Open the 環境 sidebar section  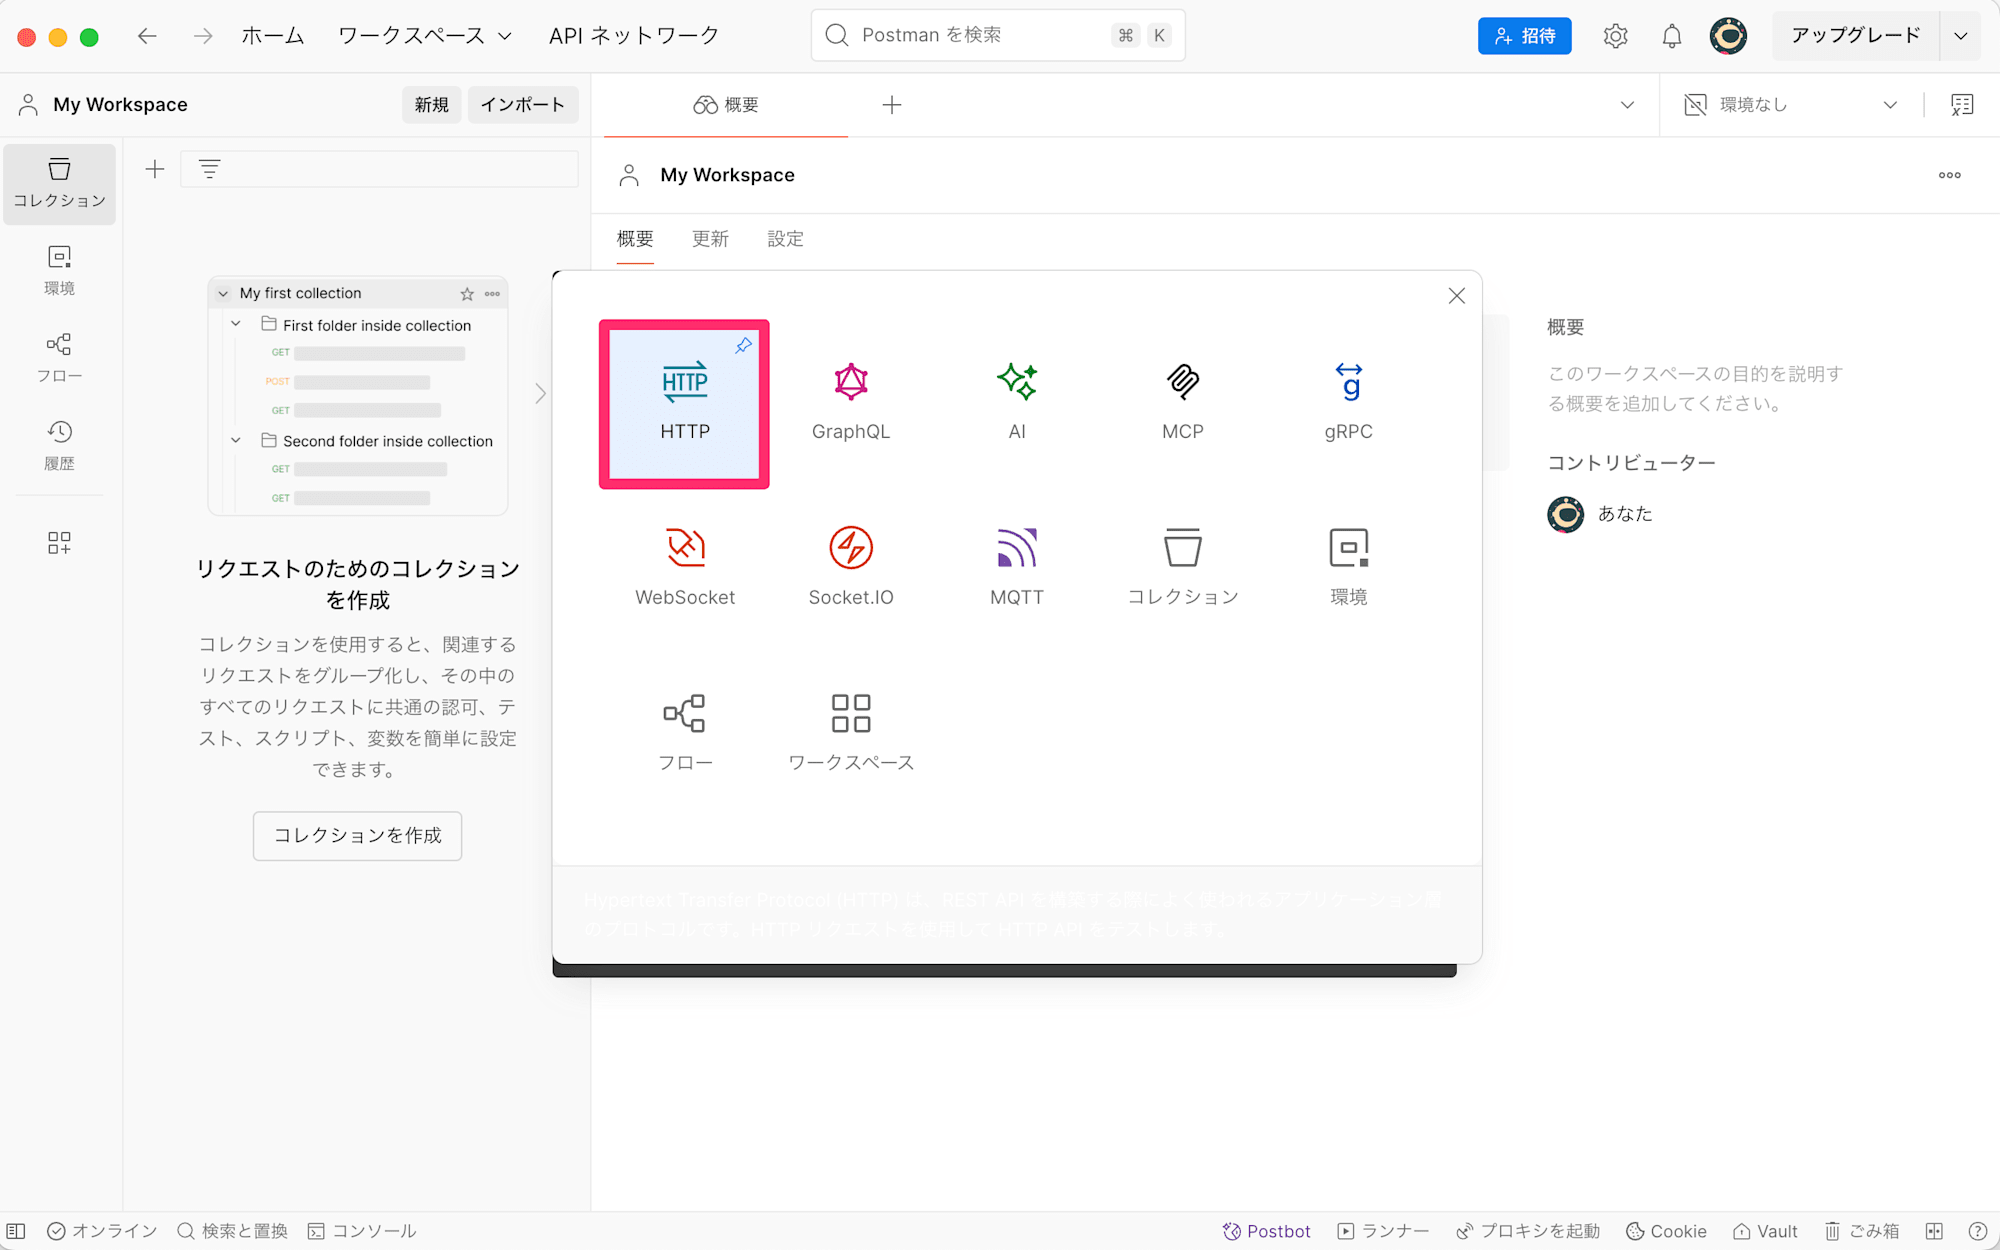[x=60, y=271]
